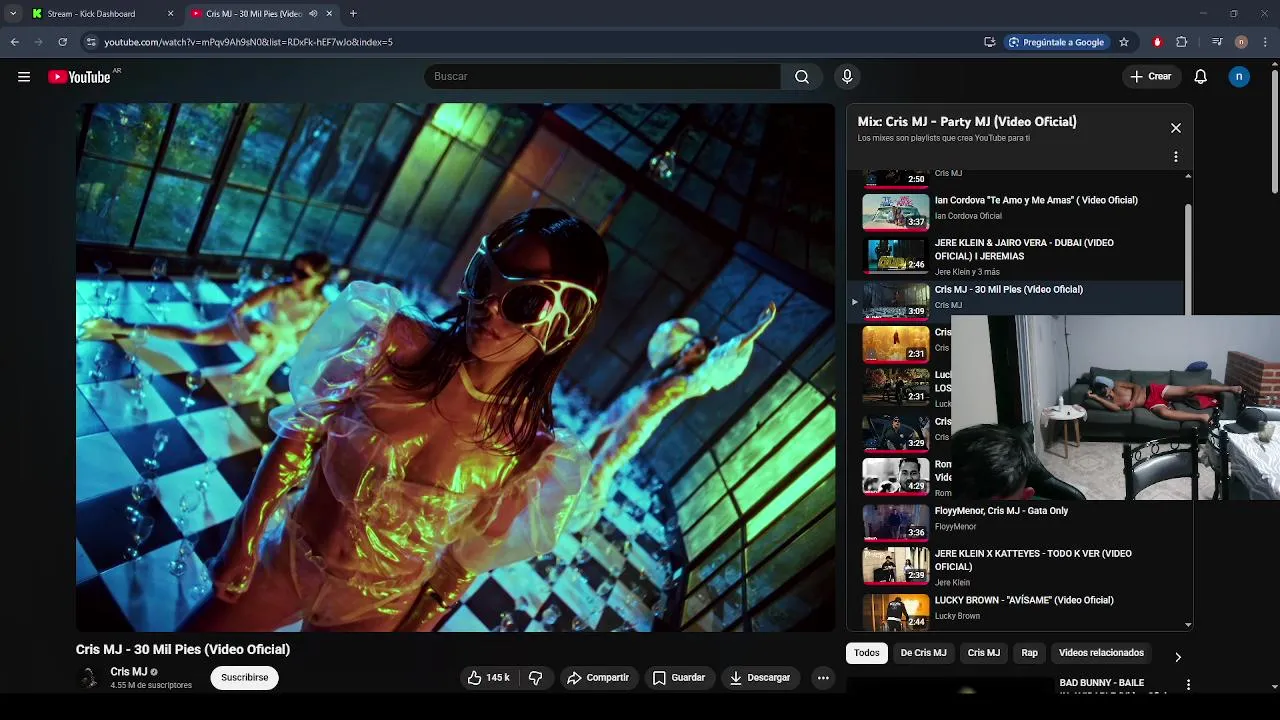Click the Crear button
This screenshot has width=1280, height=720.
pos(1150,77)
